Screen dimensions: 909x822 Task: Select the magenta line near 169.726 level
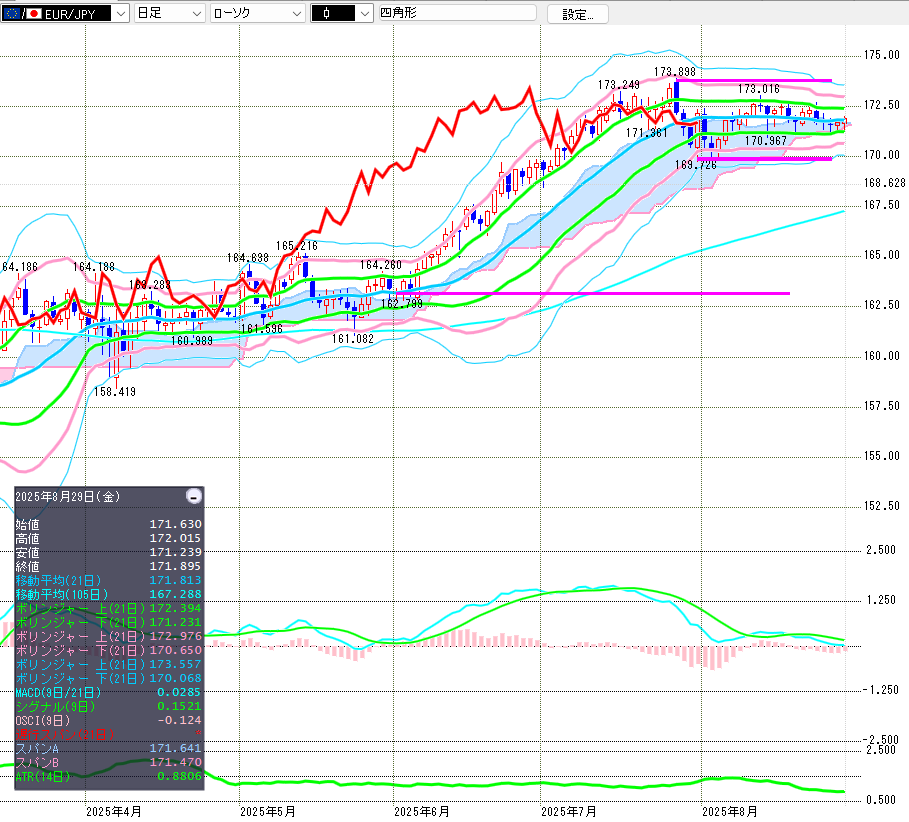tap(765, 158)
